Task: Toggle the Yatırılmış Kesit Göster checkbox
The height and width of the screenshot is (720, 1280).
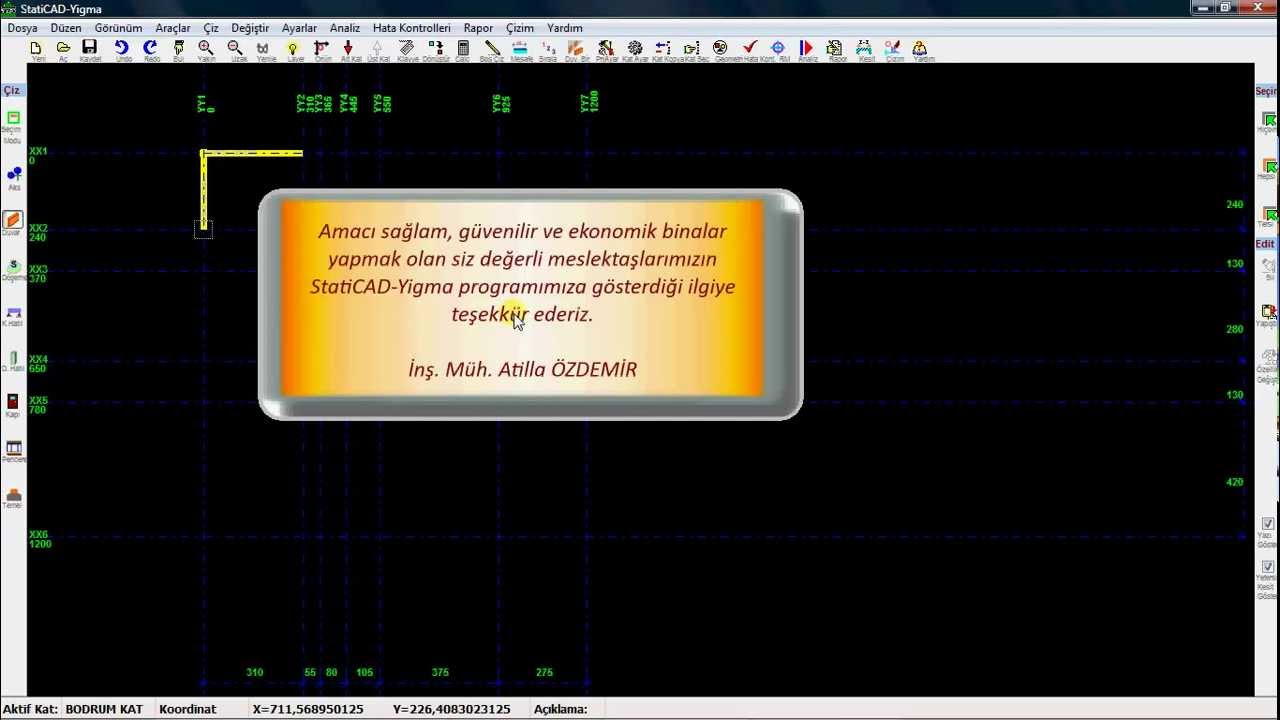Action: [x=1268, y=567]
